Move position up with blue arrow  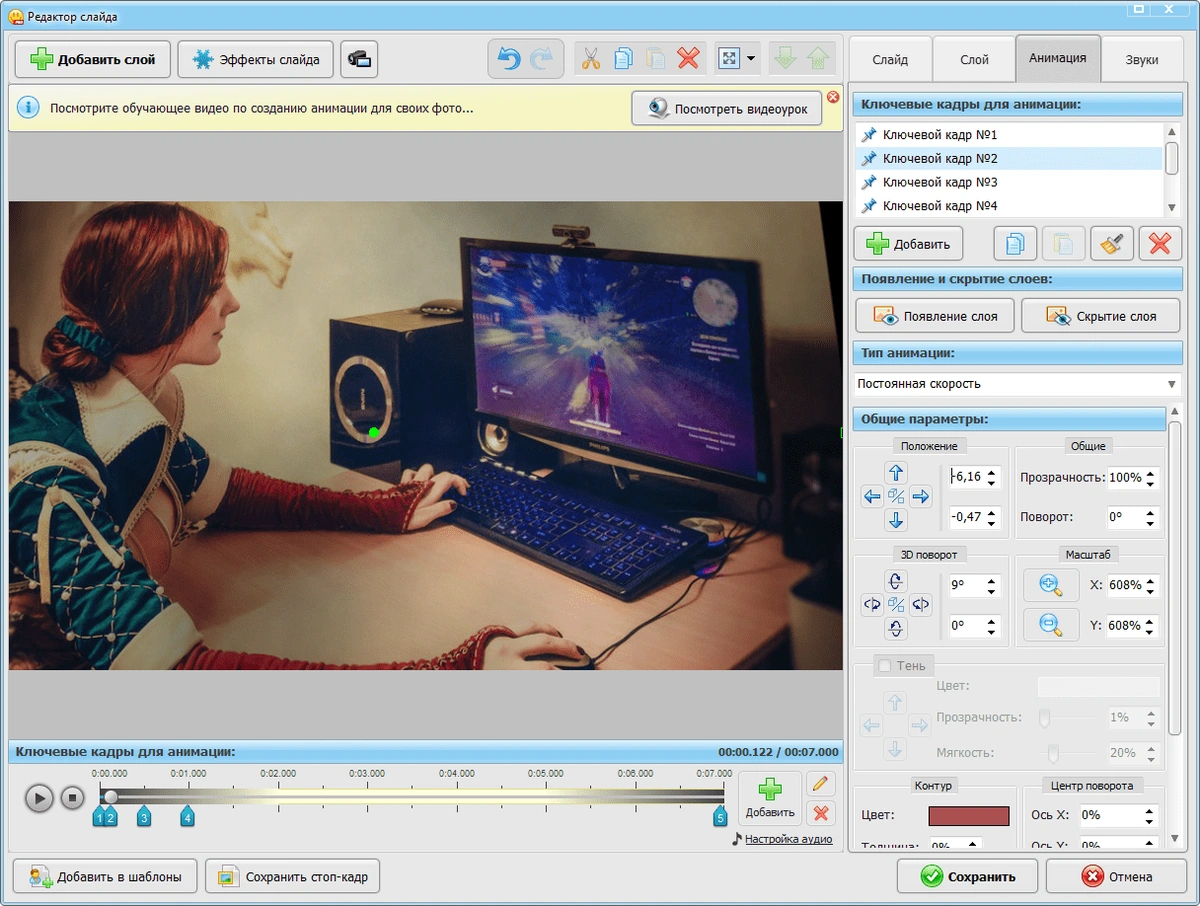[896, 473]
